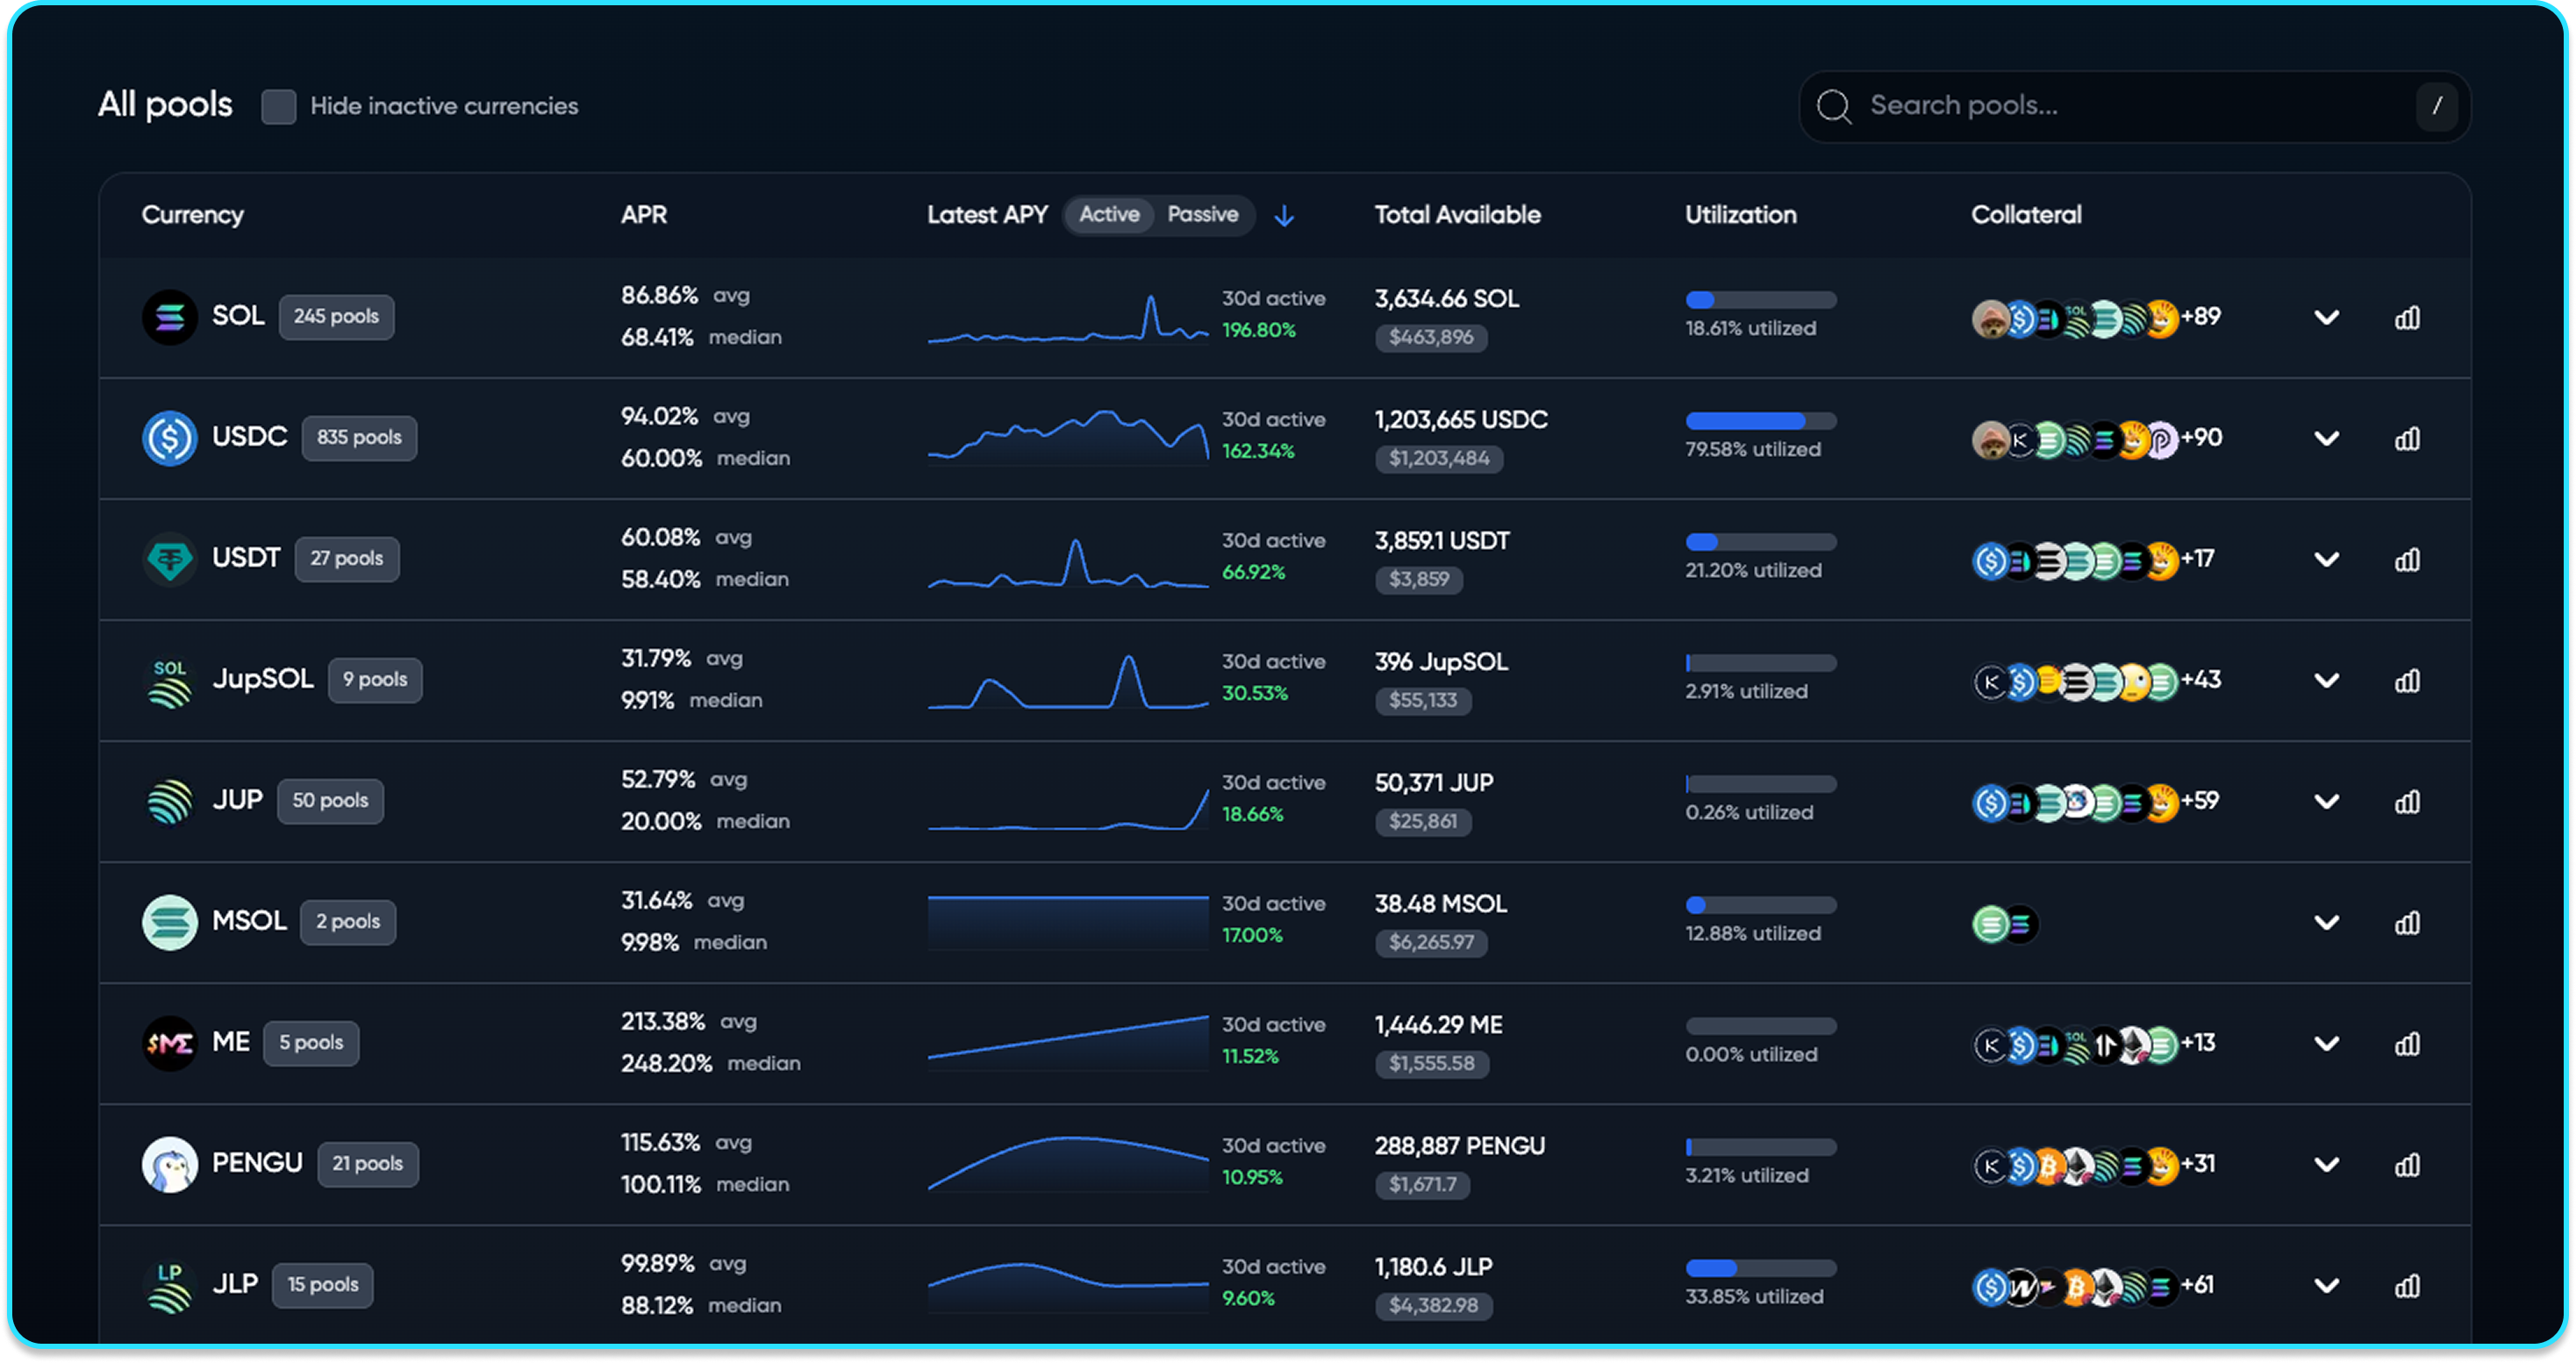Click USDC 79.58% utilization bar
Viewport: 2576px width, 1363px height.
(x=1760, y=421)
